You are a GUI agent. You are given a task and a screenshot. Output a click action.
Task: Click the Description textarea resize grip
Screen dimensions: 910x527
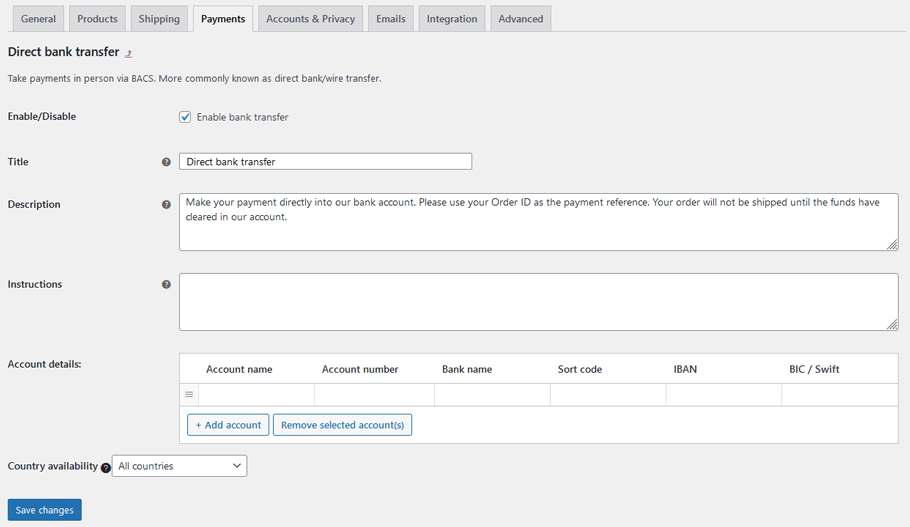892,245
